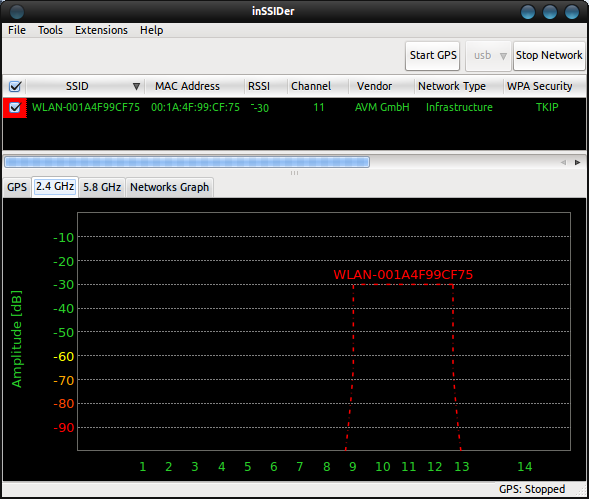Click the scroll right arrow

(577, 162)
